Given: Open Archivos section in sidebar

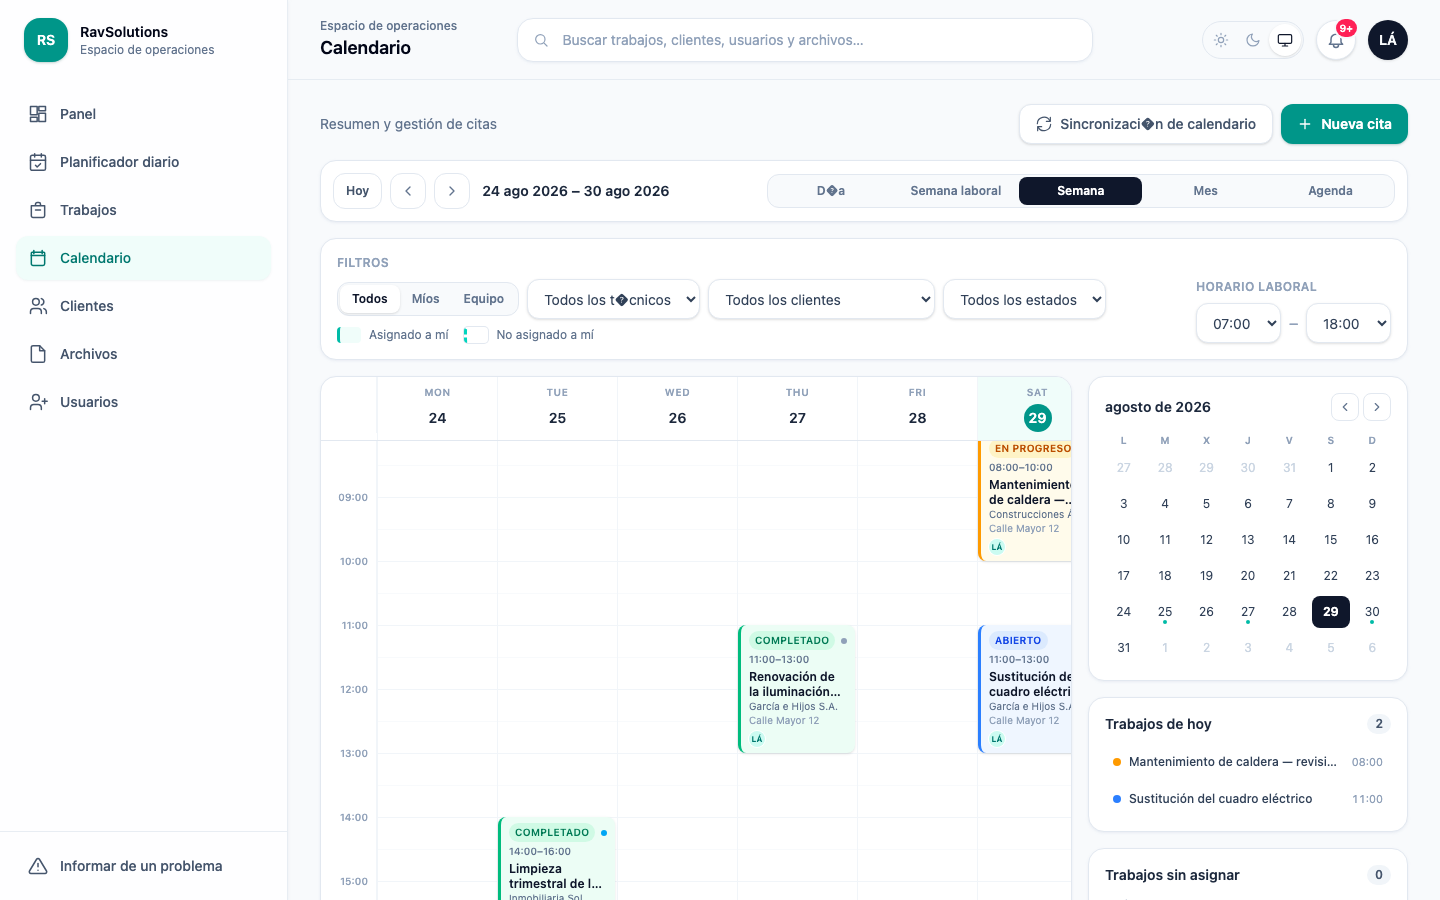Looking at the screenshot, I should point(144,354).
